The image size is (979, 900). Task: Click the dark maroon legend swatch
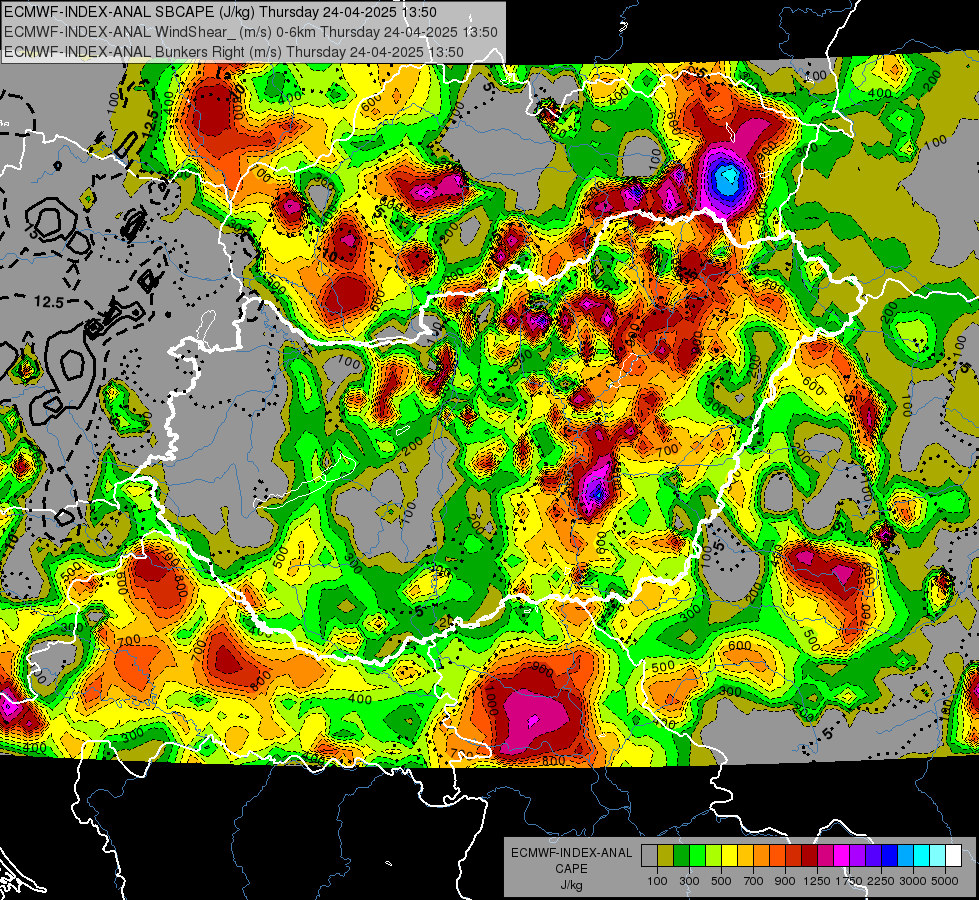810,856
